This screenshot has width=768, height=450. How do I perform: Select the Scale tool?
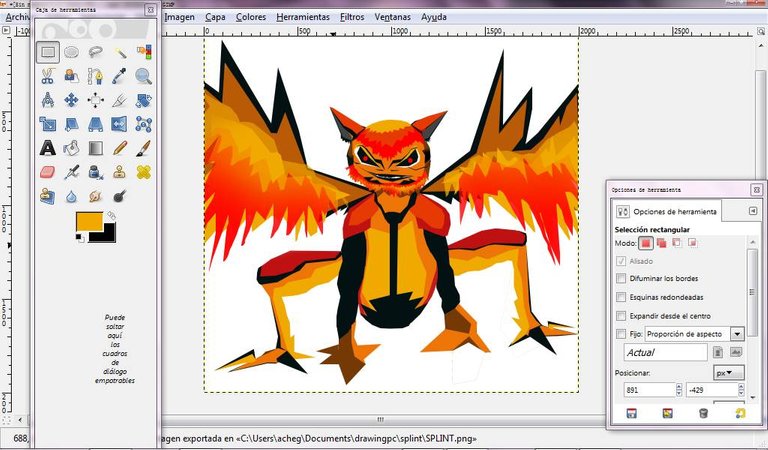coord(48,124)
